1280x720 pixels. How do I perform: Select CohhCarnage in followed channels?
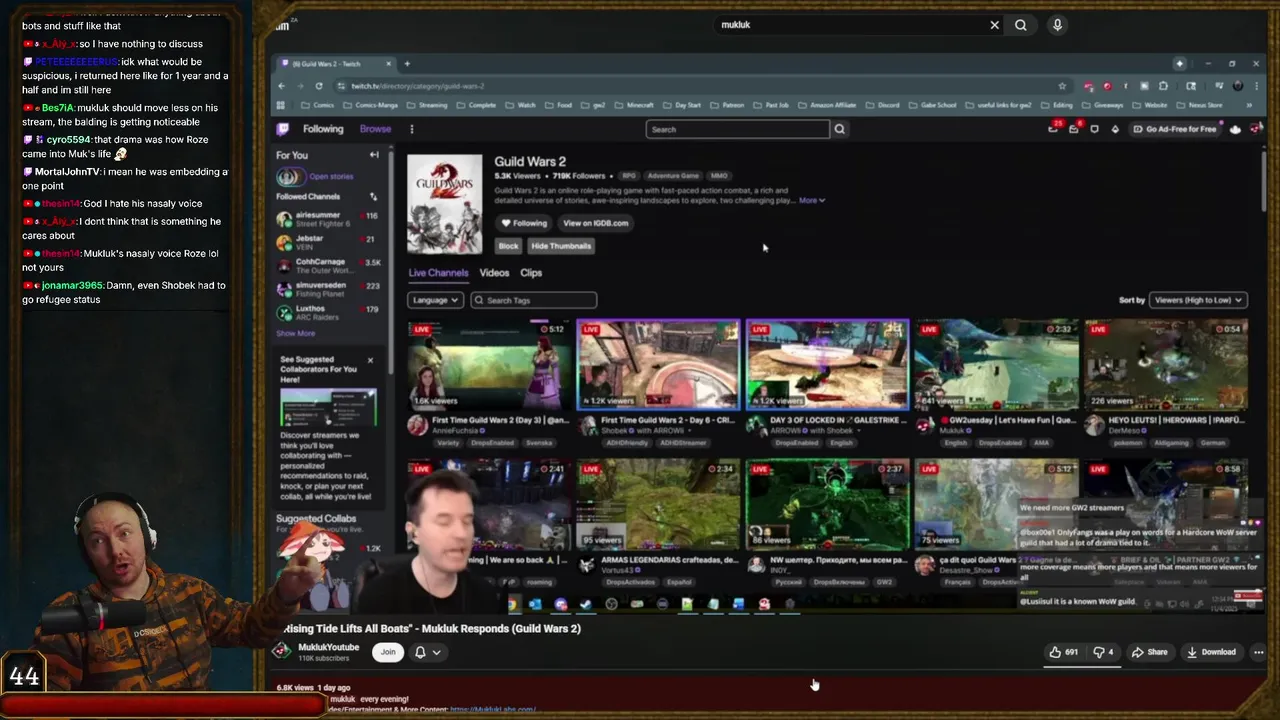click(327, 266)
